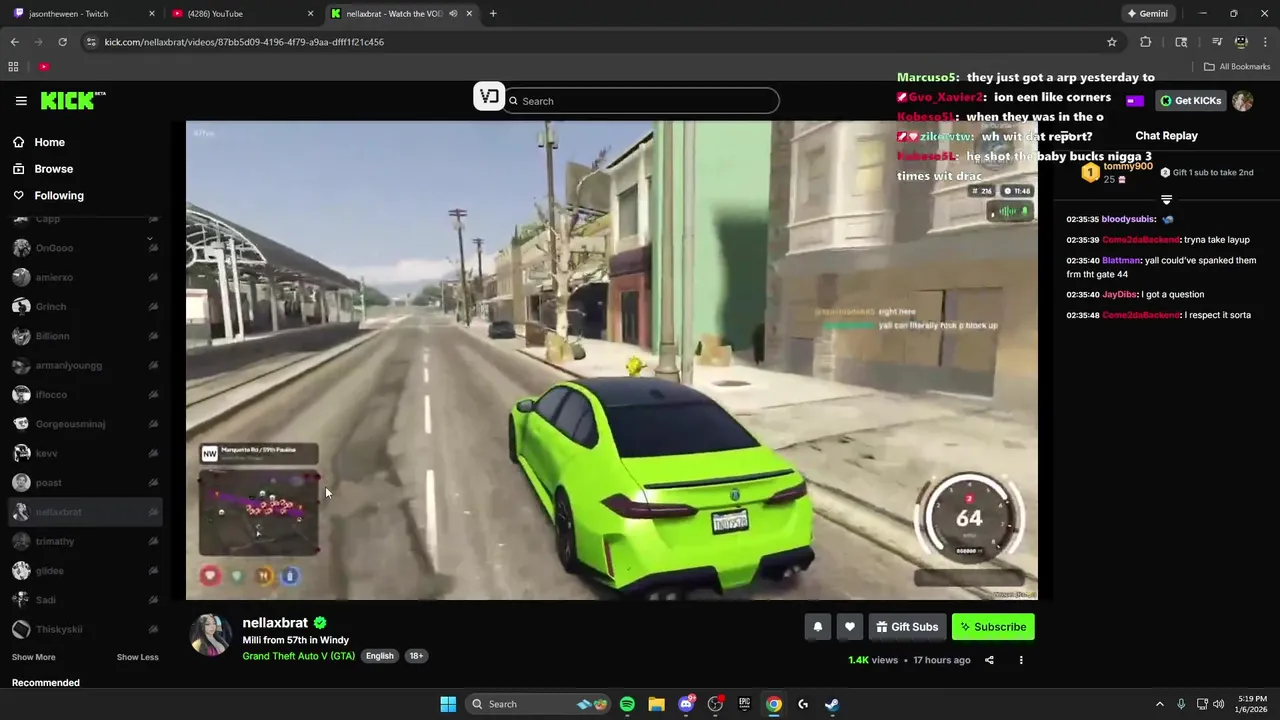The height and width of the screenshot is (720, 1280).
Task: Mute the Kick tab audio icon
Action: (x=453, y=14)
